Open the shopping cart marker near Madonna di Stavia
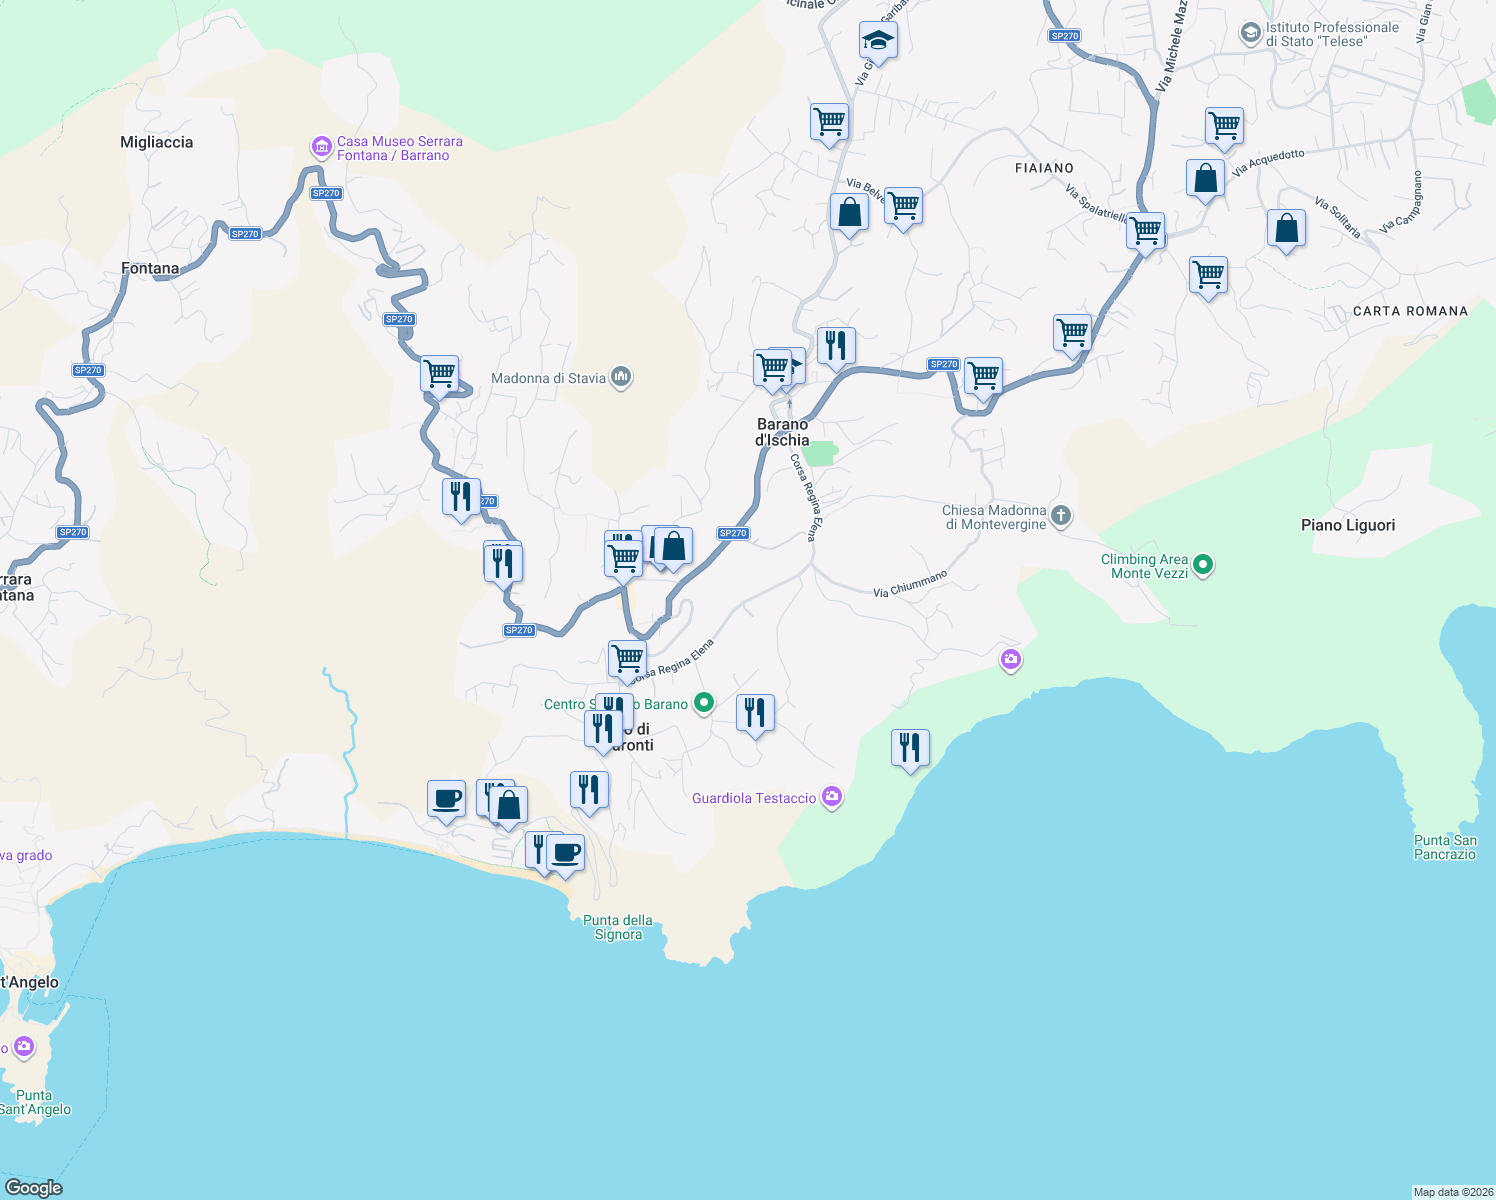Viewport: 1496px width, 1200px height. click(x=440, y=371)
